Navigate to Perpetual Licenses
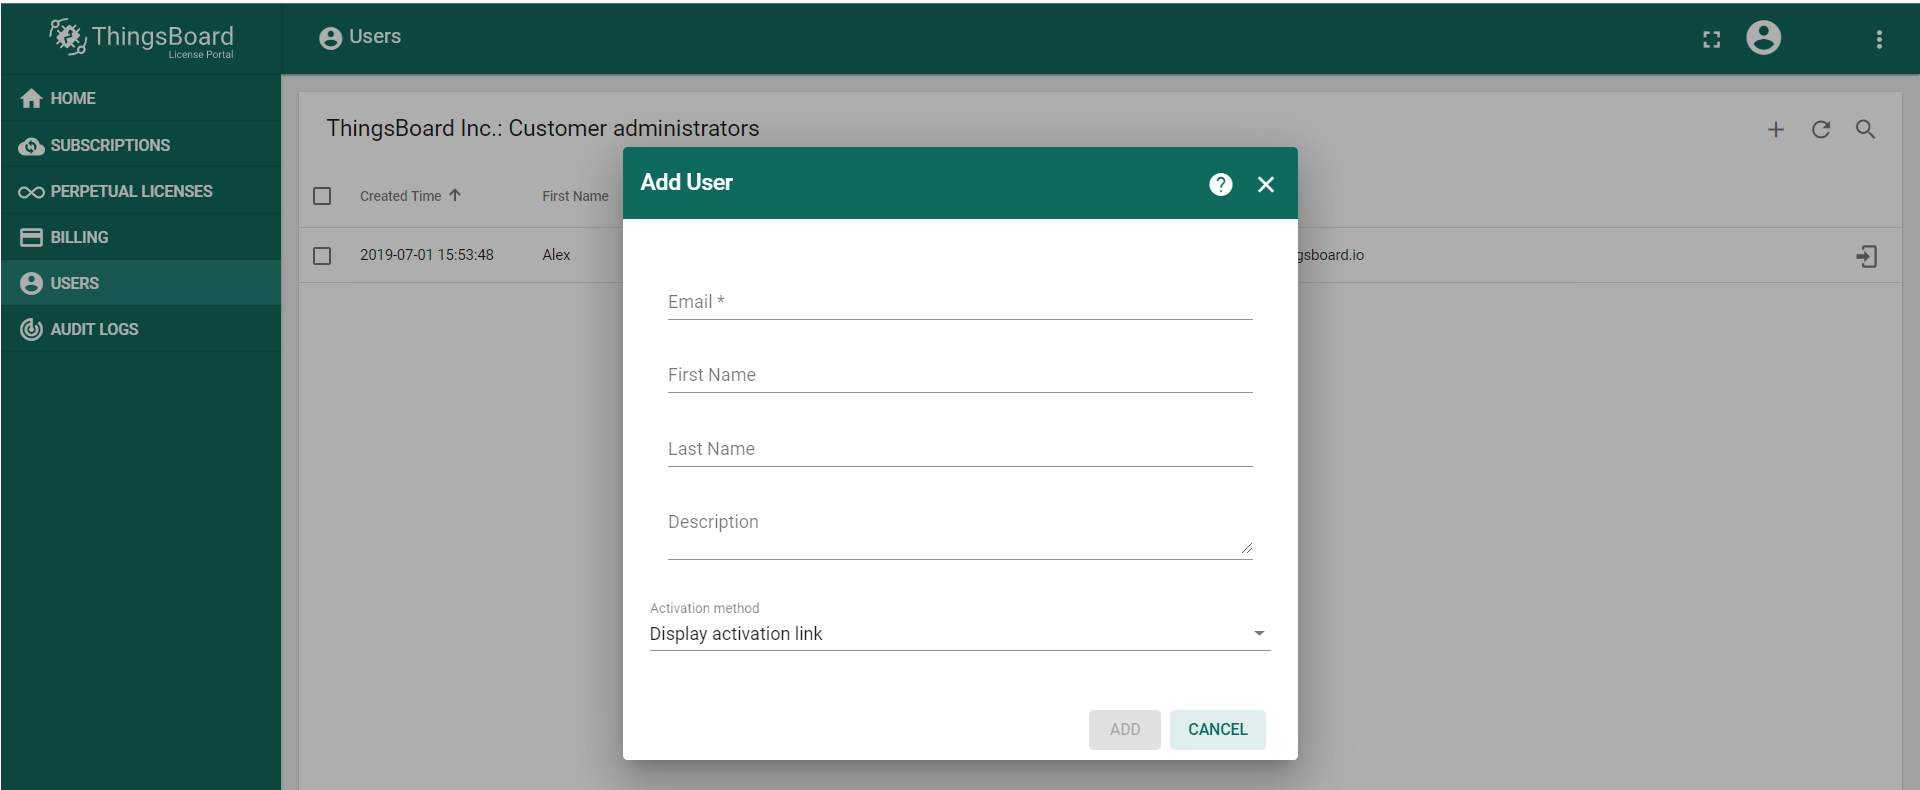 pos(131,191)
